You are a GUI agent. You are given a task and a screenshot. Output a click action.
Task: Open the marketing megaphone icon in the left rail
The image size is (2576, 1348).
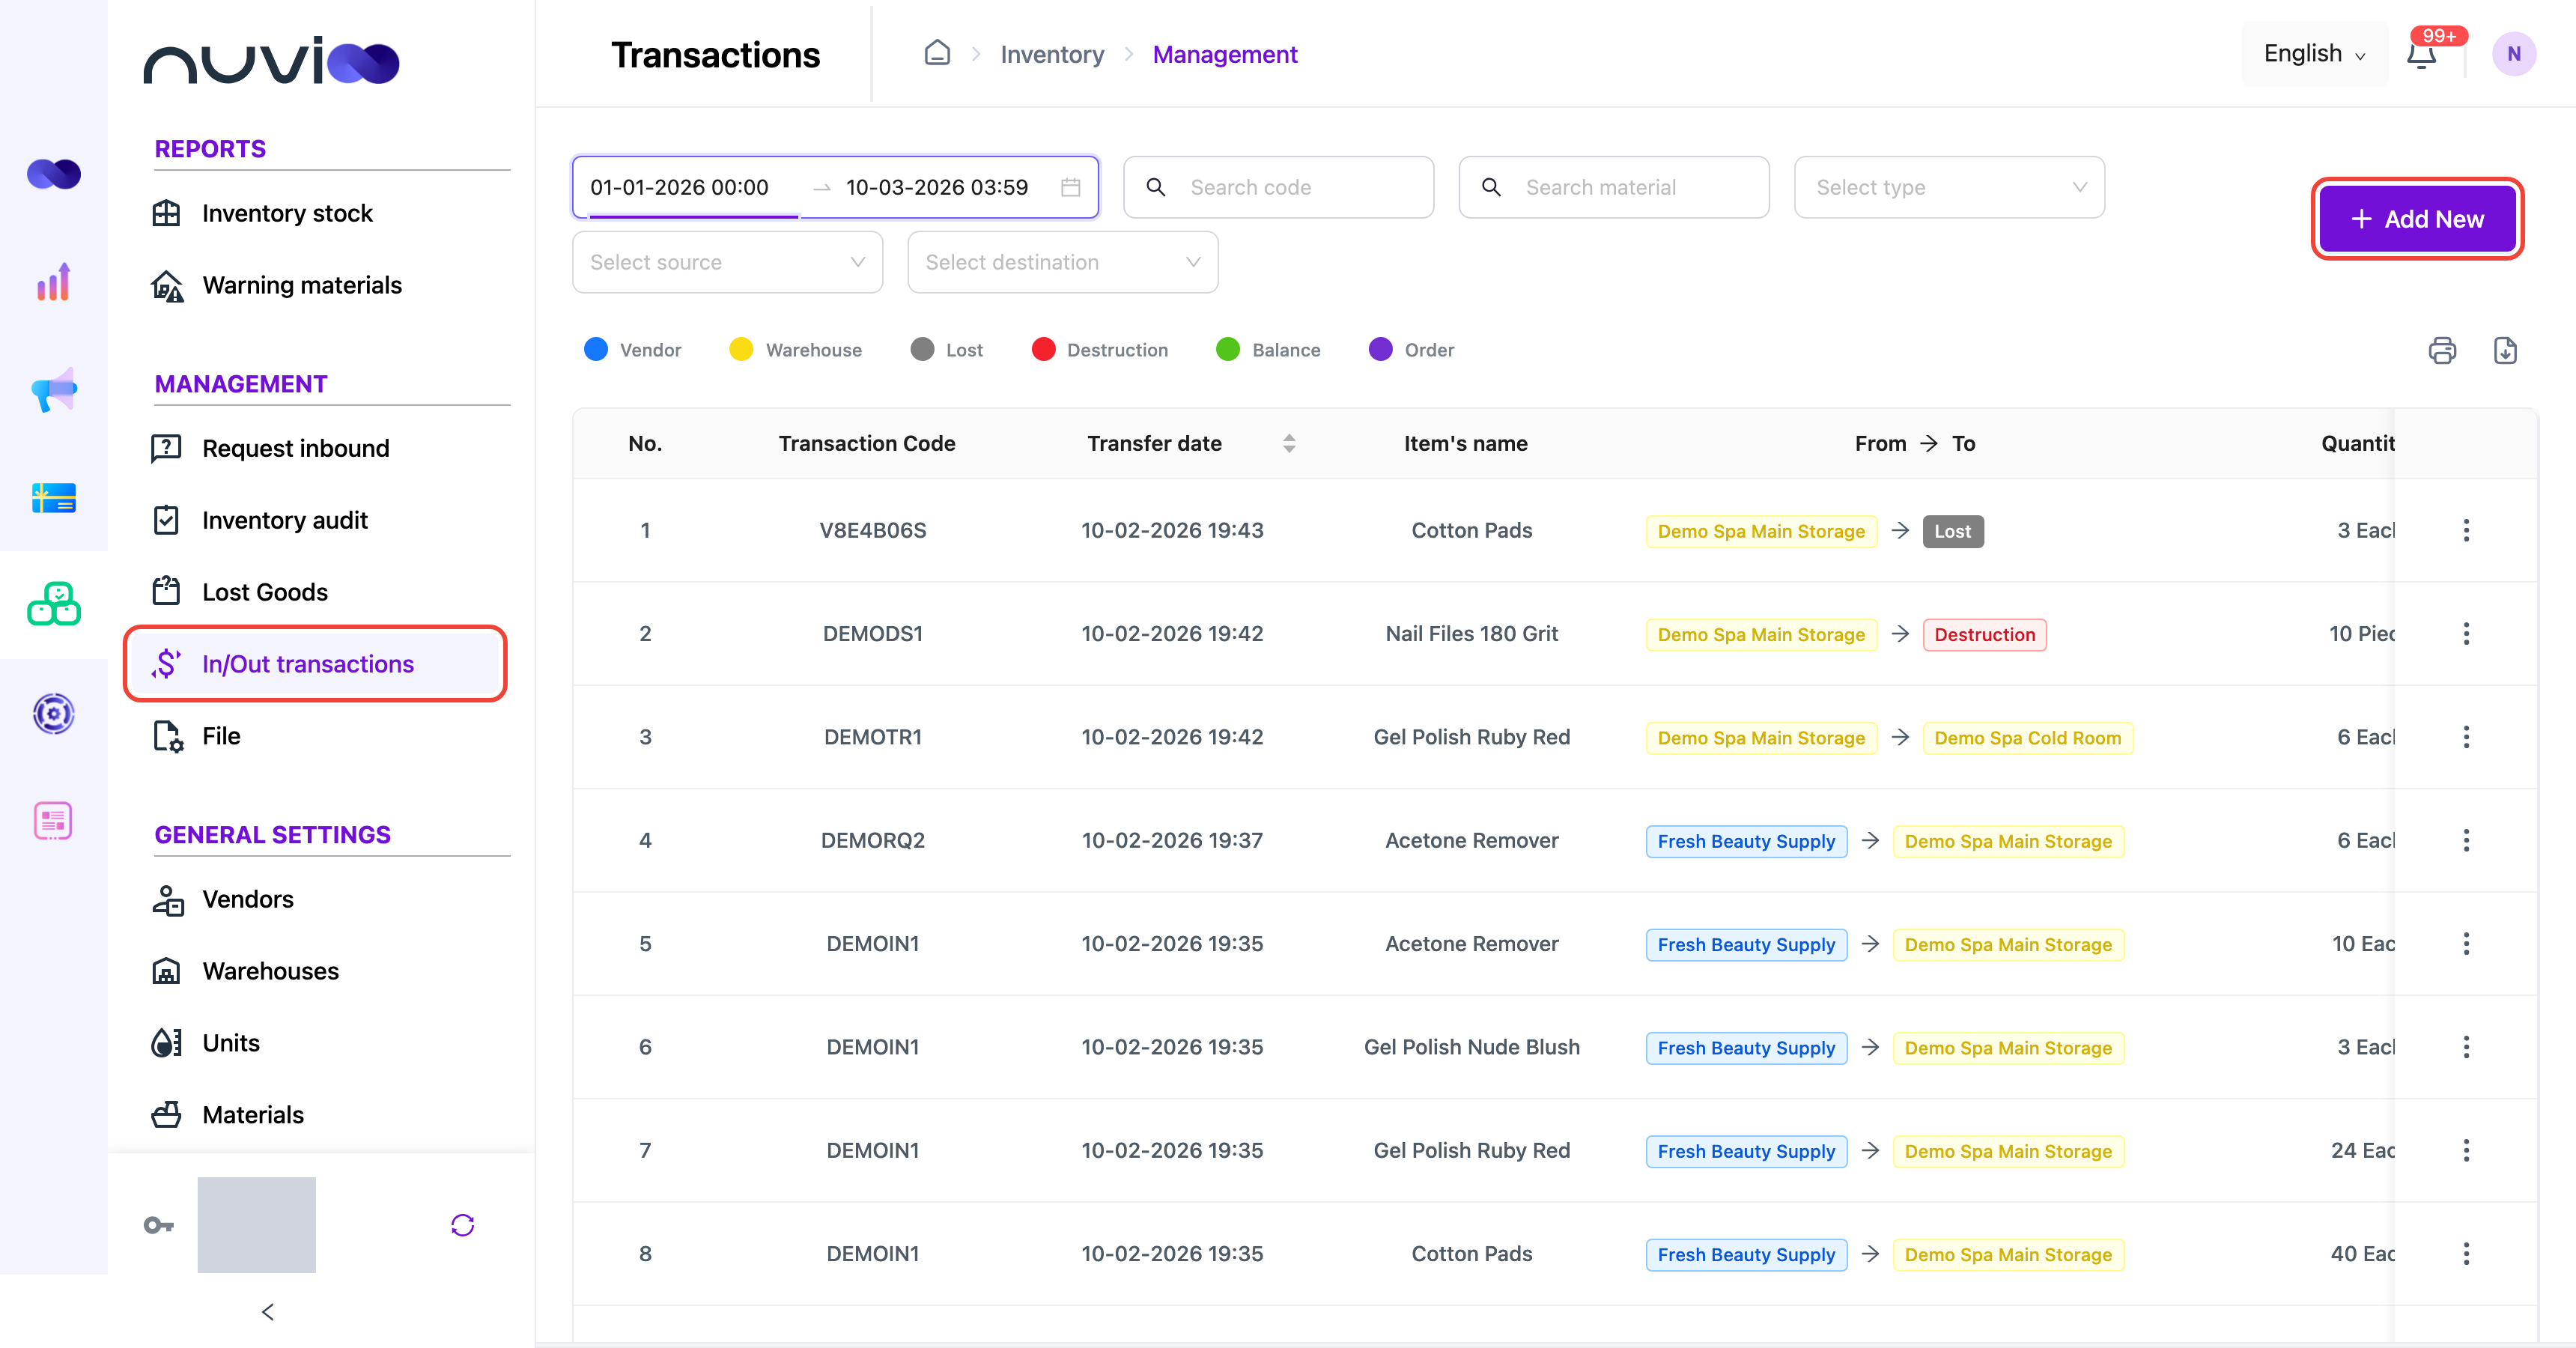coord(54,390)
